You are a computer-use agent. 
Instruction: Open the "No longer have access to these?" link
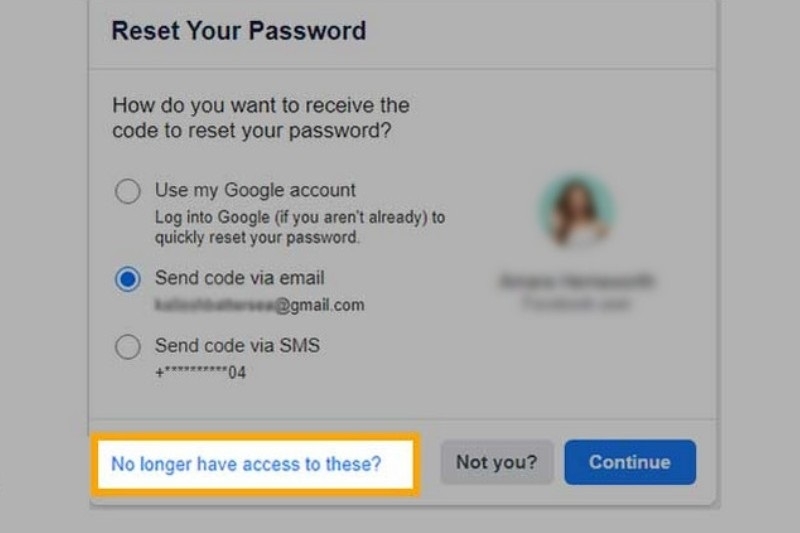(x=246, y=463)
